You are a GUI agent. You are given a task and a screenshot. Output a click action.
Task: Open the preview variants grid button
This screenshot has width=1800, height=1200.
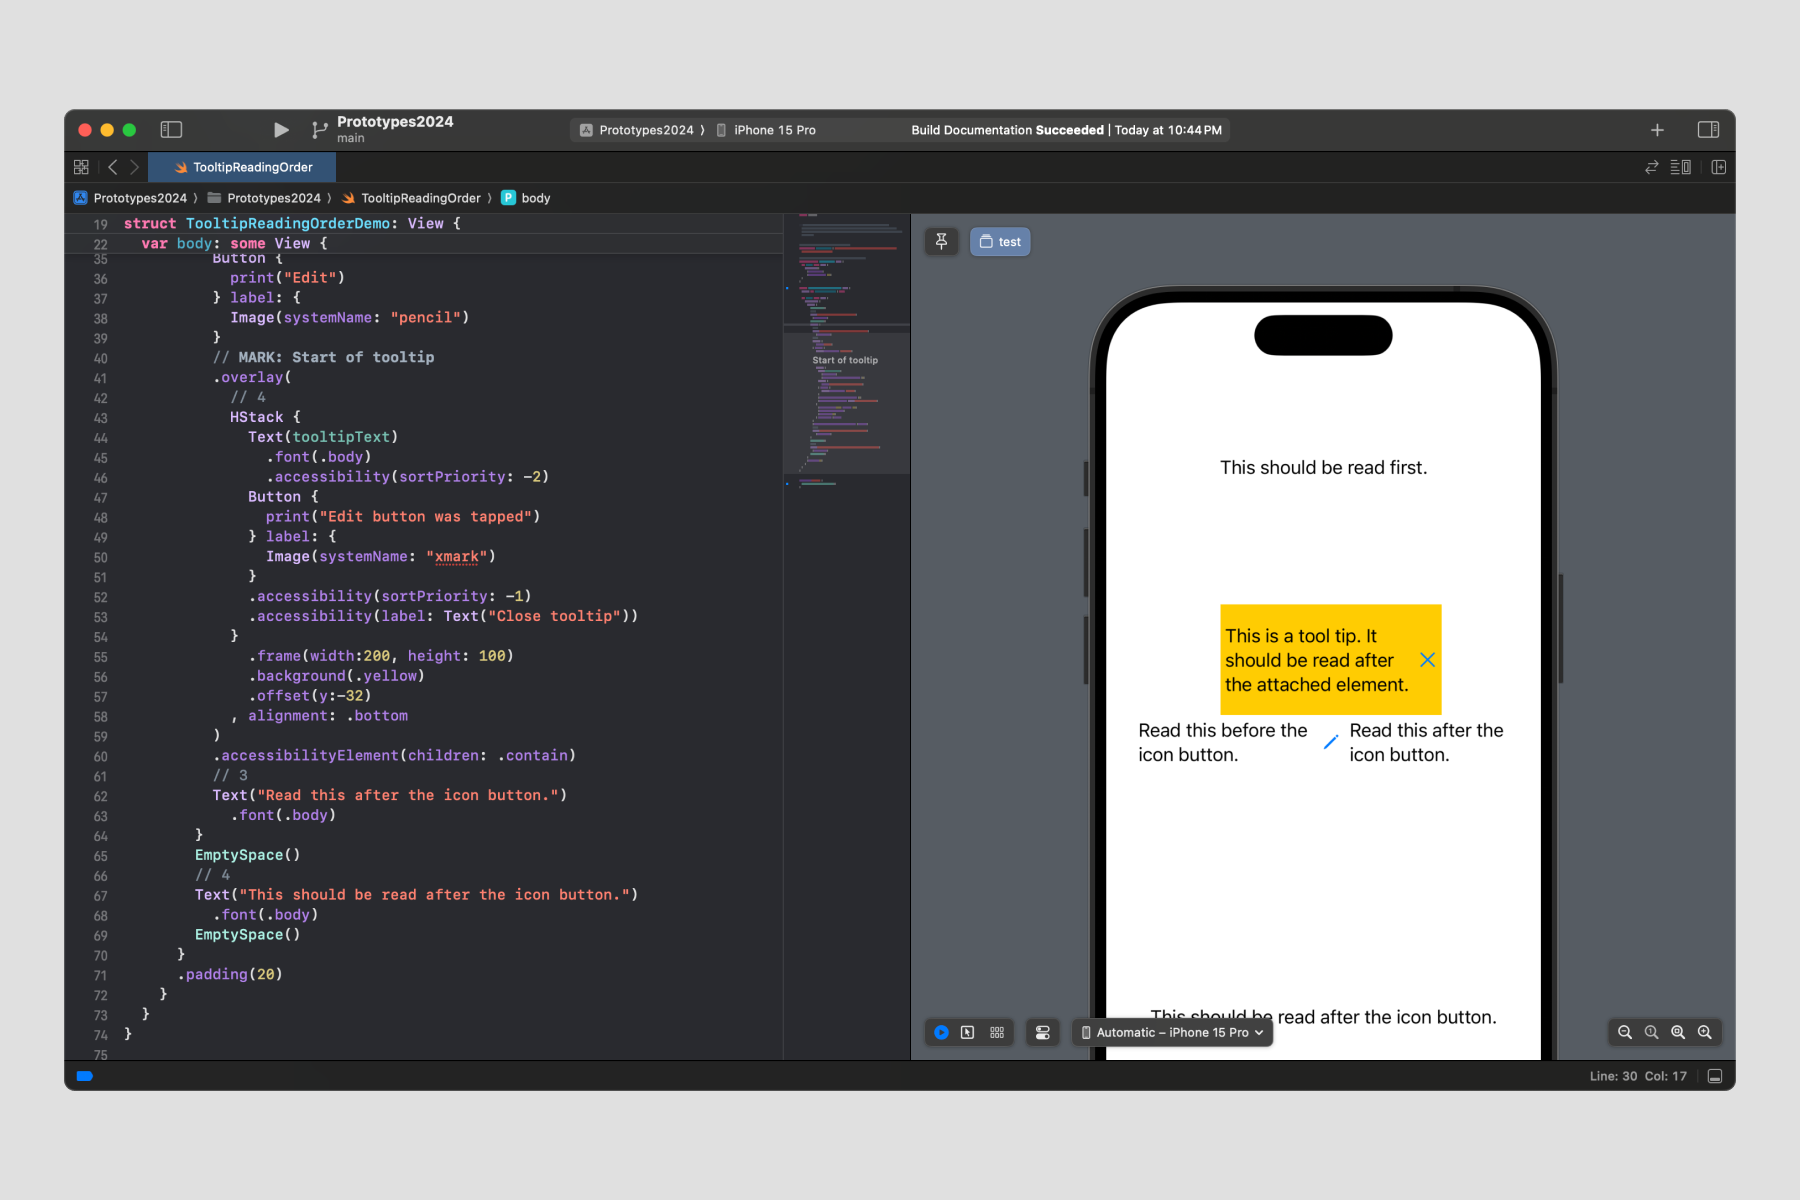point(997,1032)
